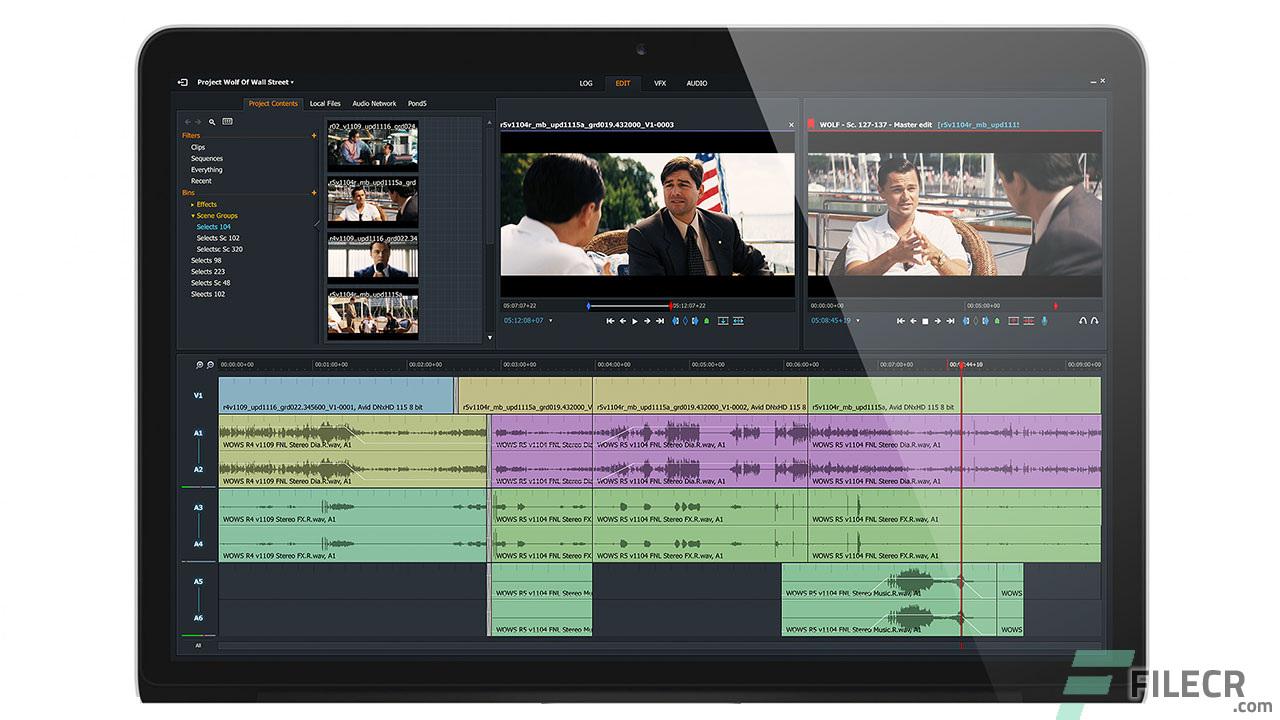Image resolution: width=1280 pixels, height=720 pixels.
Task: Select the Clips filter
Action: coord(198,147)
